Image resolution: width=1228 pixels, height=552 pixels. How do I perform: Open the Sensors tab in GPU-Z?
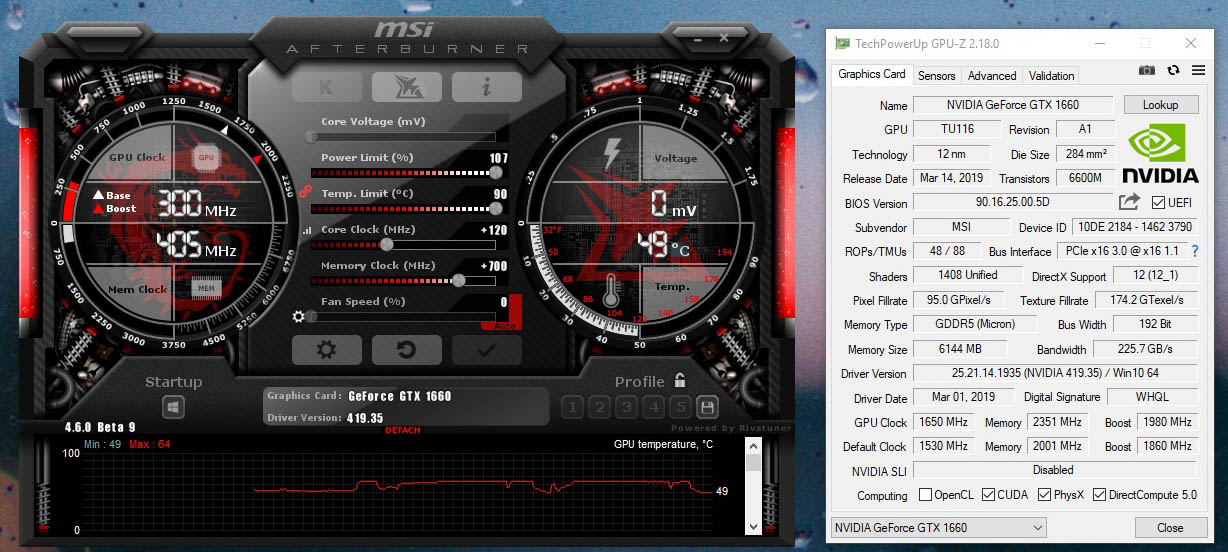click(937, 76)
